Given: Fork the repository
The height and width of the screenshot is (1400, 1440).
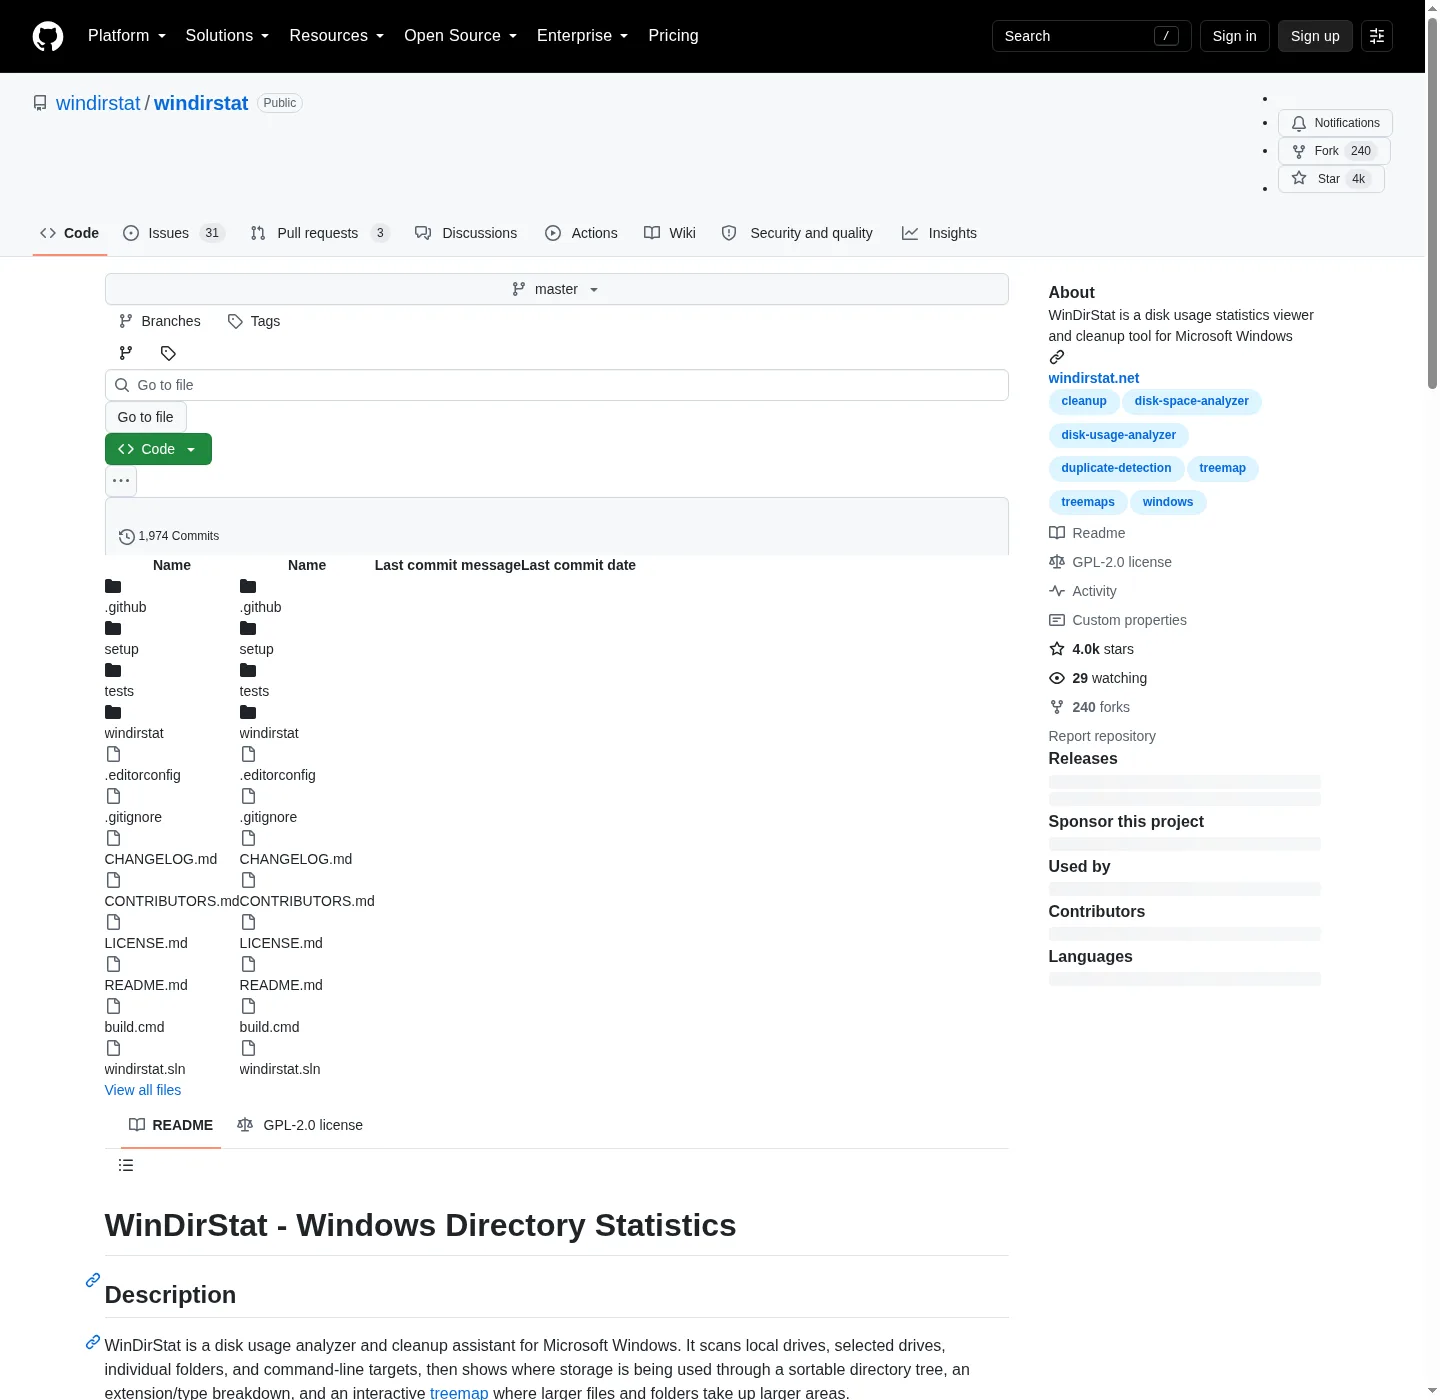Looking at the screenshot, I should [1334, 151].
